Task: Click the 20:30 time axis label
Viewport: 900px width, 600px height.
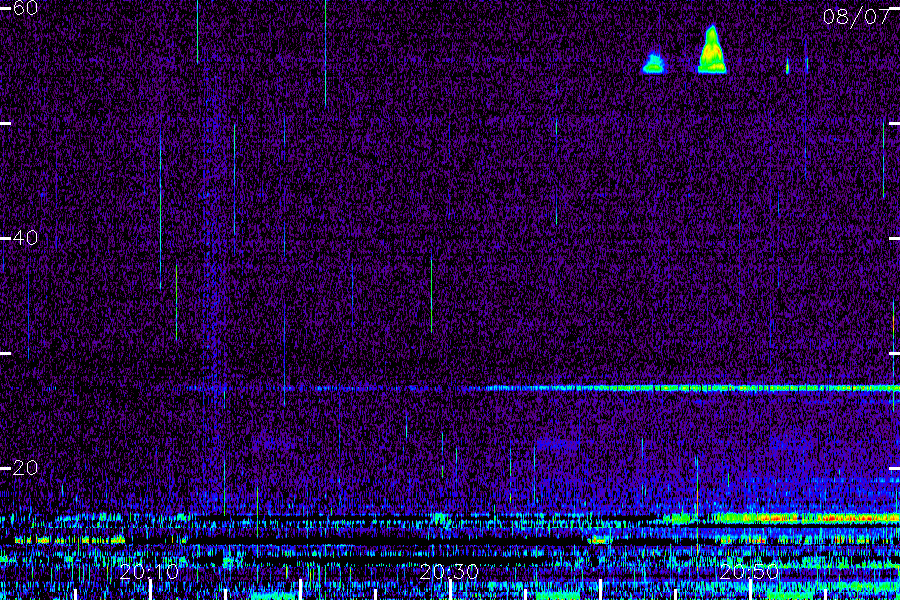Action: coord(449,572)
